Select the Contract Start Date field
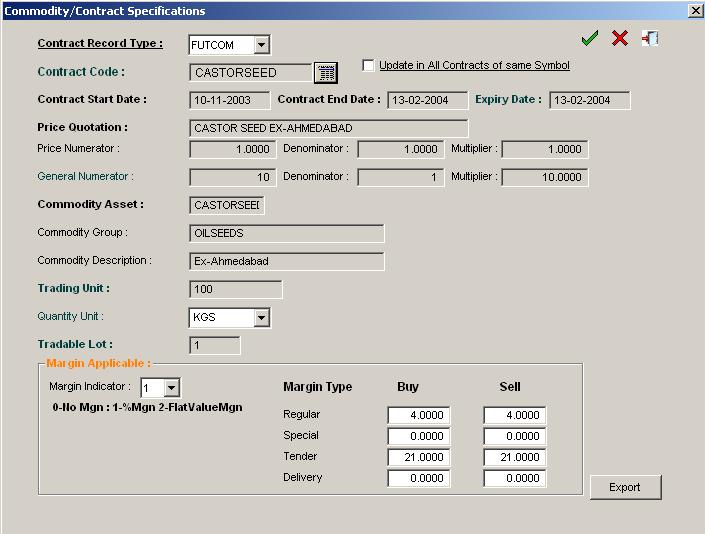 tap(229, 100)
